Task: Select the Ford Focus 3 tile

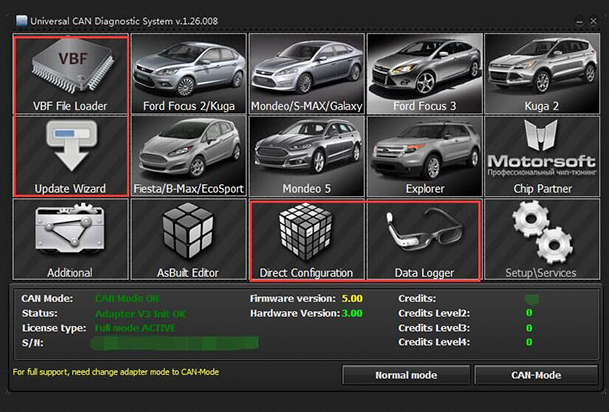Action: (425, 74)
